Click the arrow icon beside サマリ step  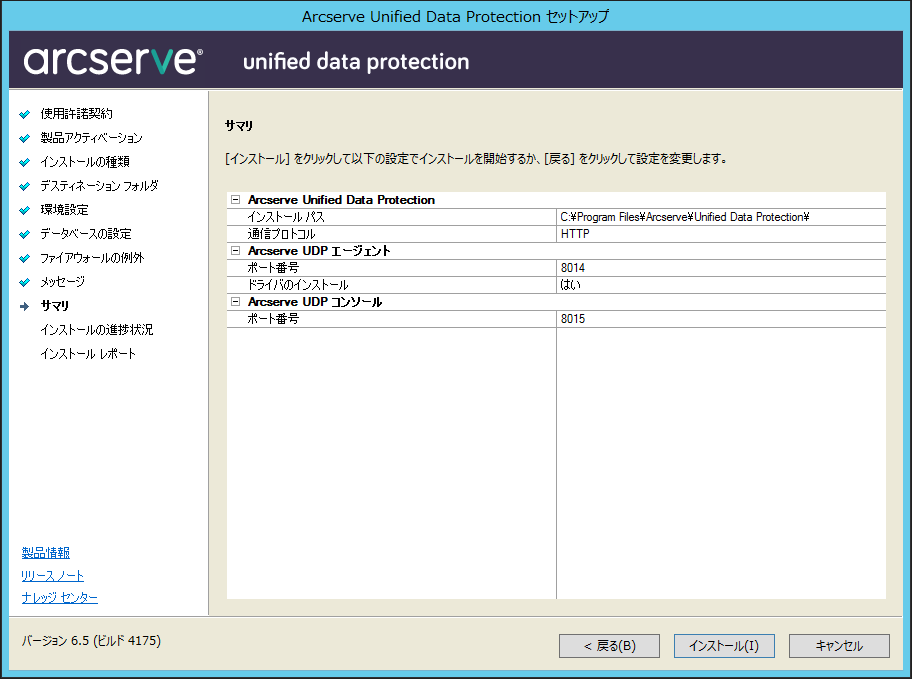coord(24,306)
